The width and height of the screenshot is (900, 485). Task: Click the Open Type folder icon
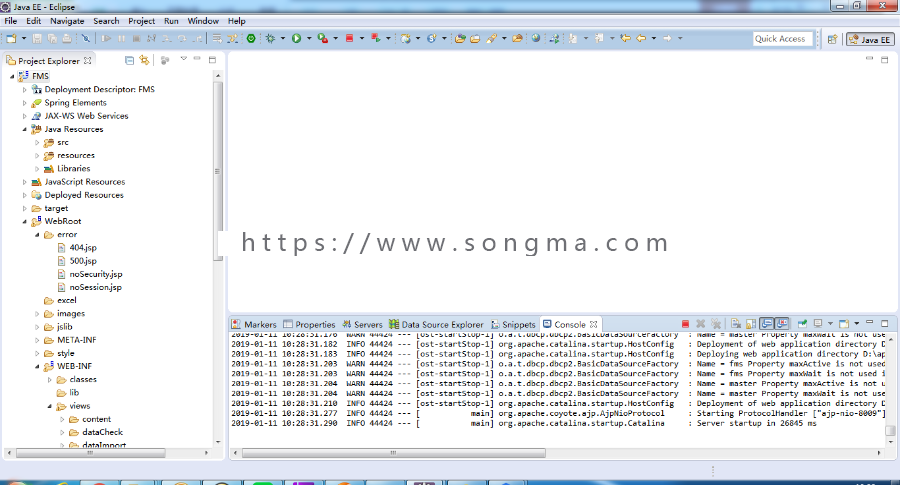[460, 38]
